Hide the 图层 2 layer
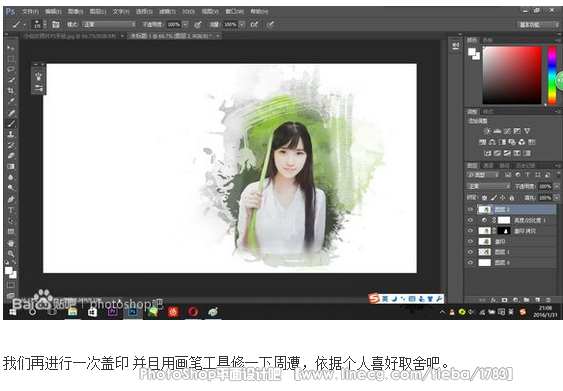This screenshot has height=391, width=563. 470,209
